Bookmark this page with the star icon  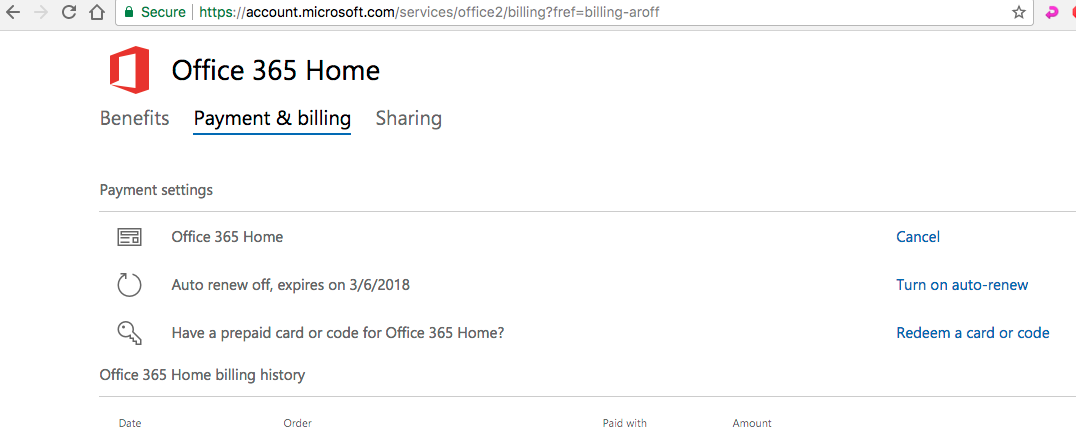pos(1019,13)
